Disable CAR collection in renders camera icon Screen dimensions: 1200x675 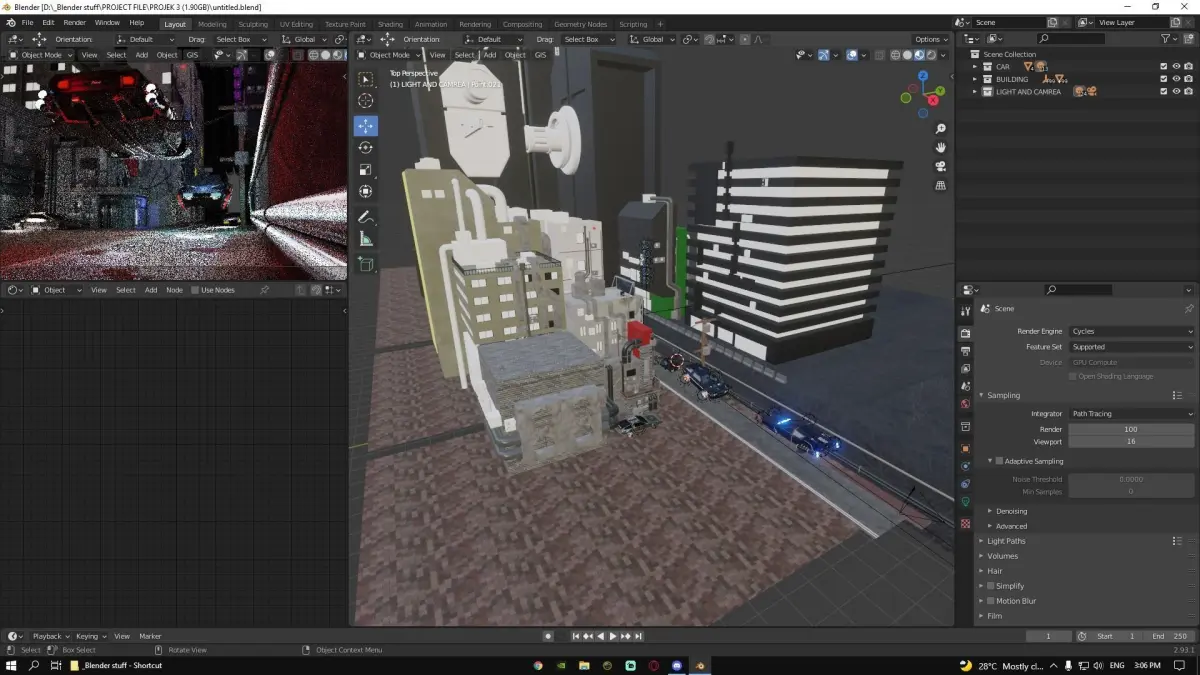[x=1189, y=67]
